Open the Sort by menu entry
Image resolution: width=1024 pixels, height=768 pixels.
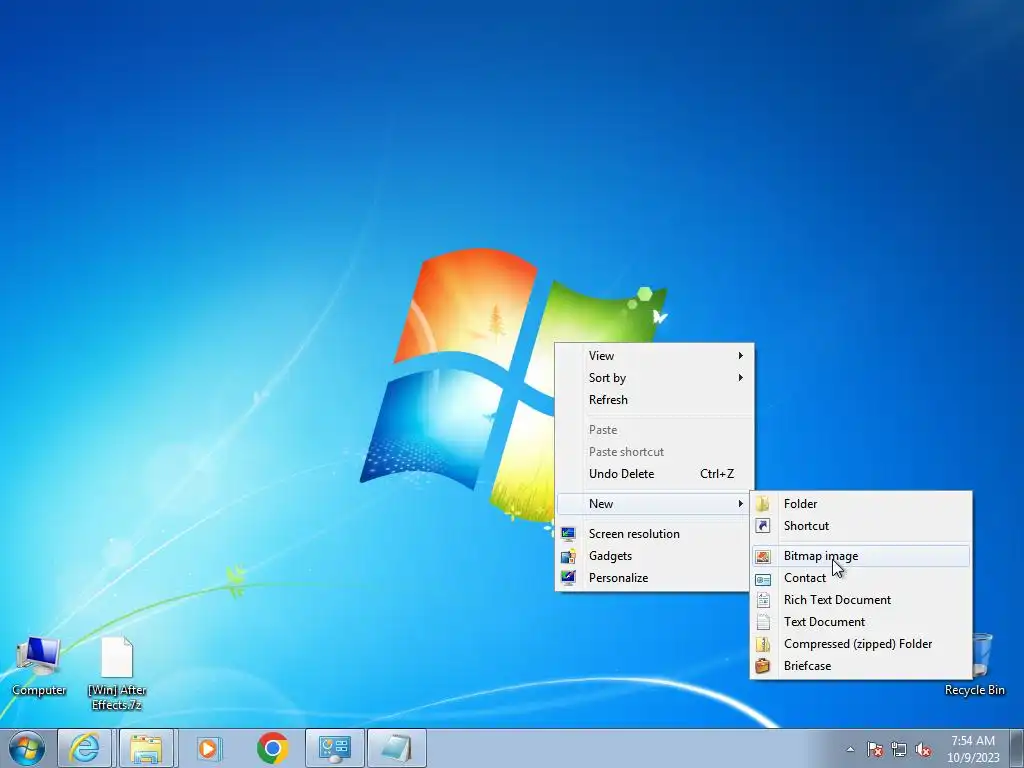click(x=654, y=377)
